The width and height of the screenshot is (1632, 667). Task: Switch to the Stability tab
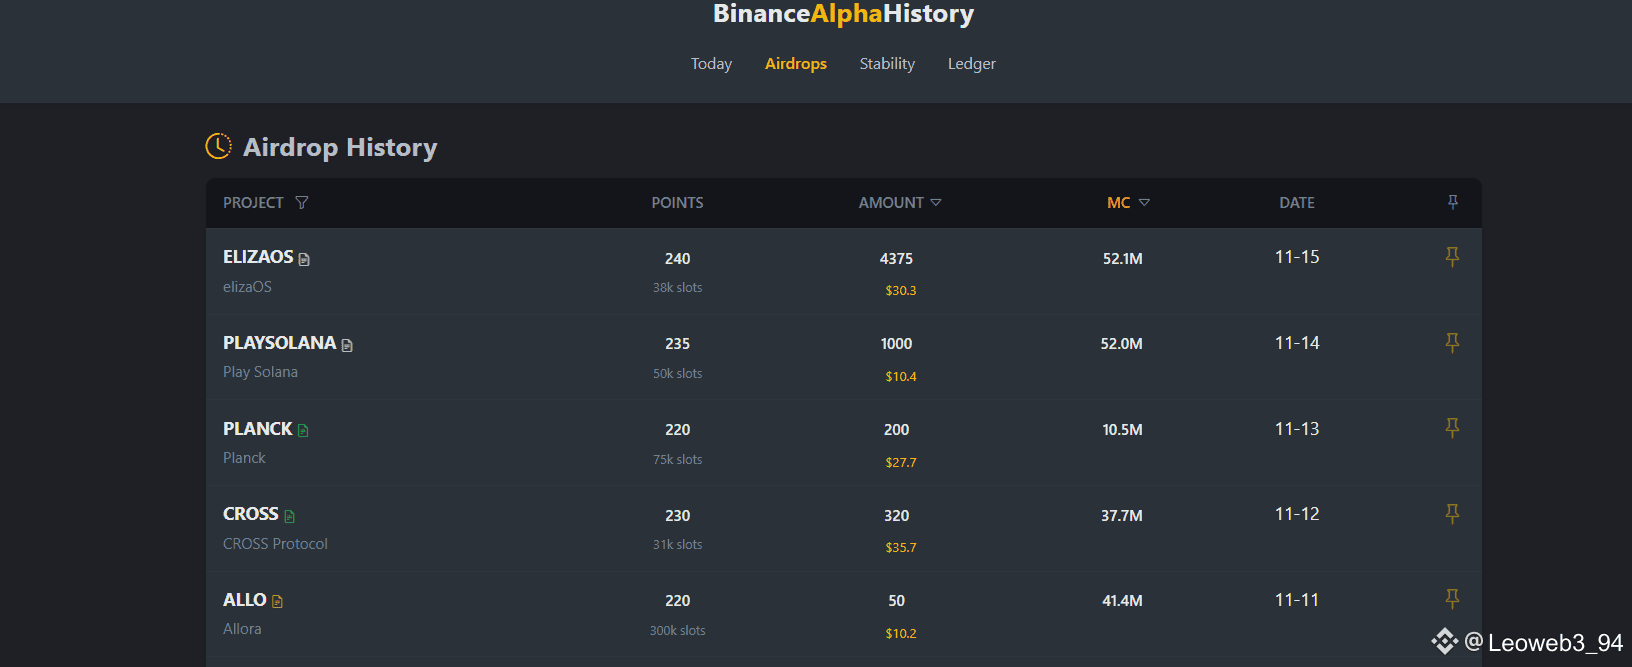coord(887,63)
